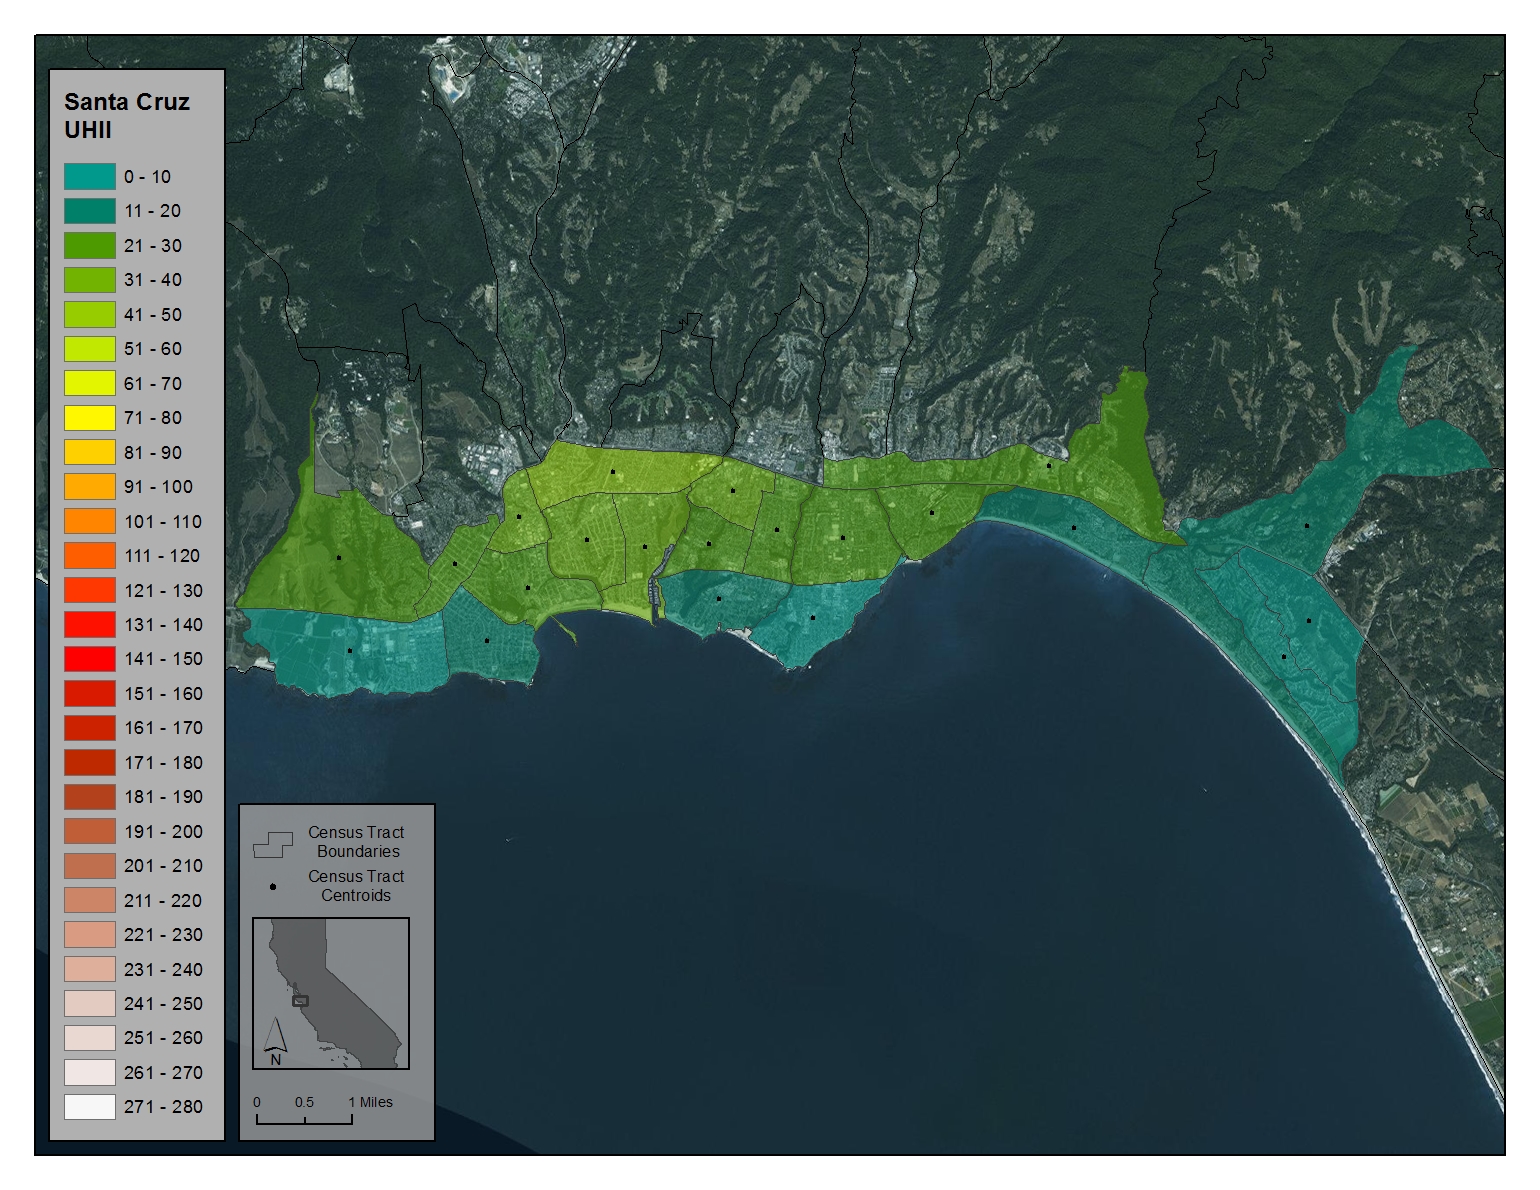Screen dimensions: 1540x1190
Task: Click the Santa Cruz UHII legend title
Action: [x=127, y=116]
